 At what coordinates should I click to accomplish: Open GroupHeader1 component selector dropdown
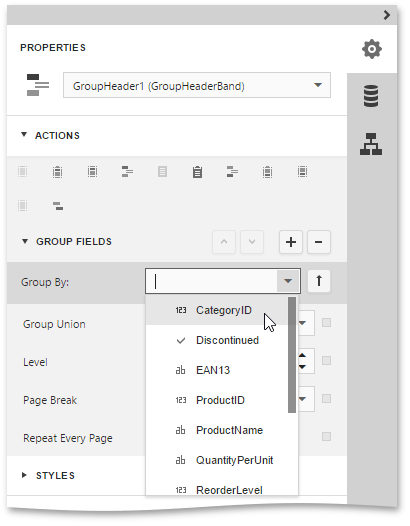(197, 85)
